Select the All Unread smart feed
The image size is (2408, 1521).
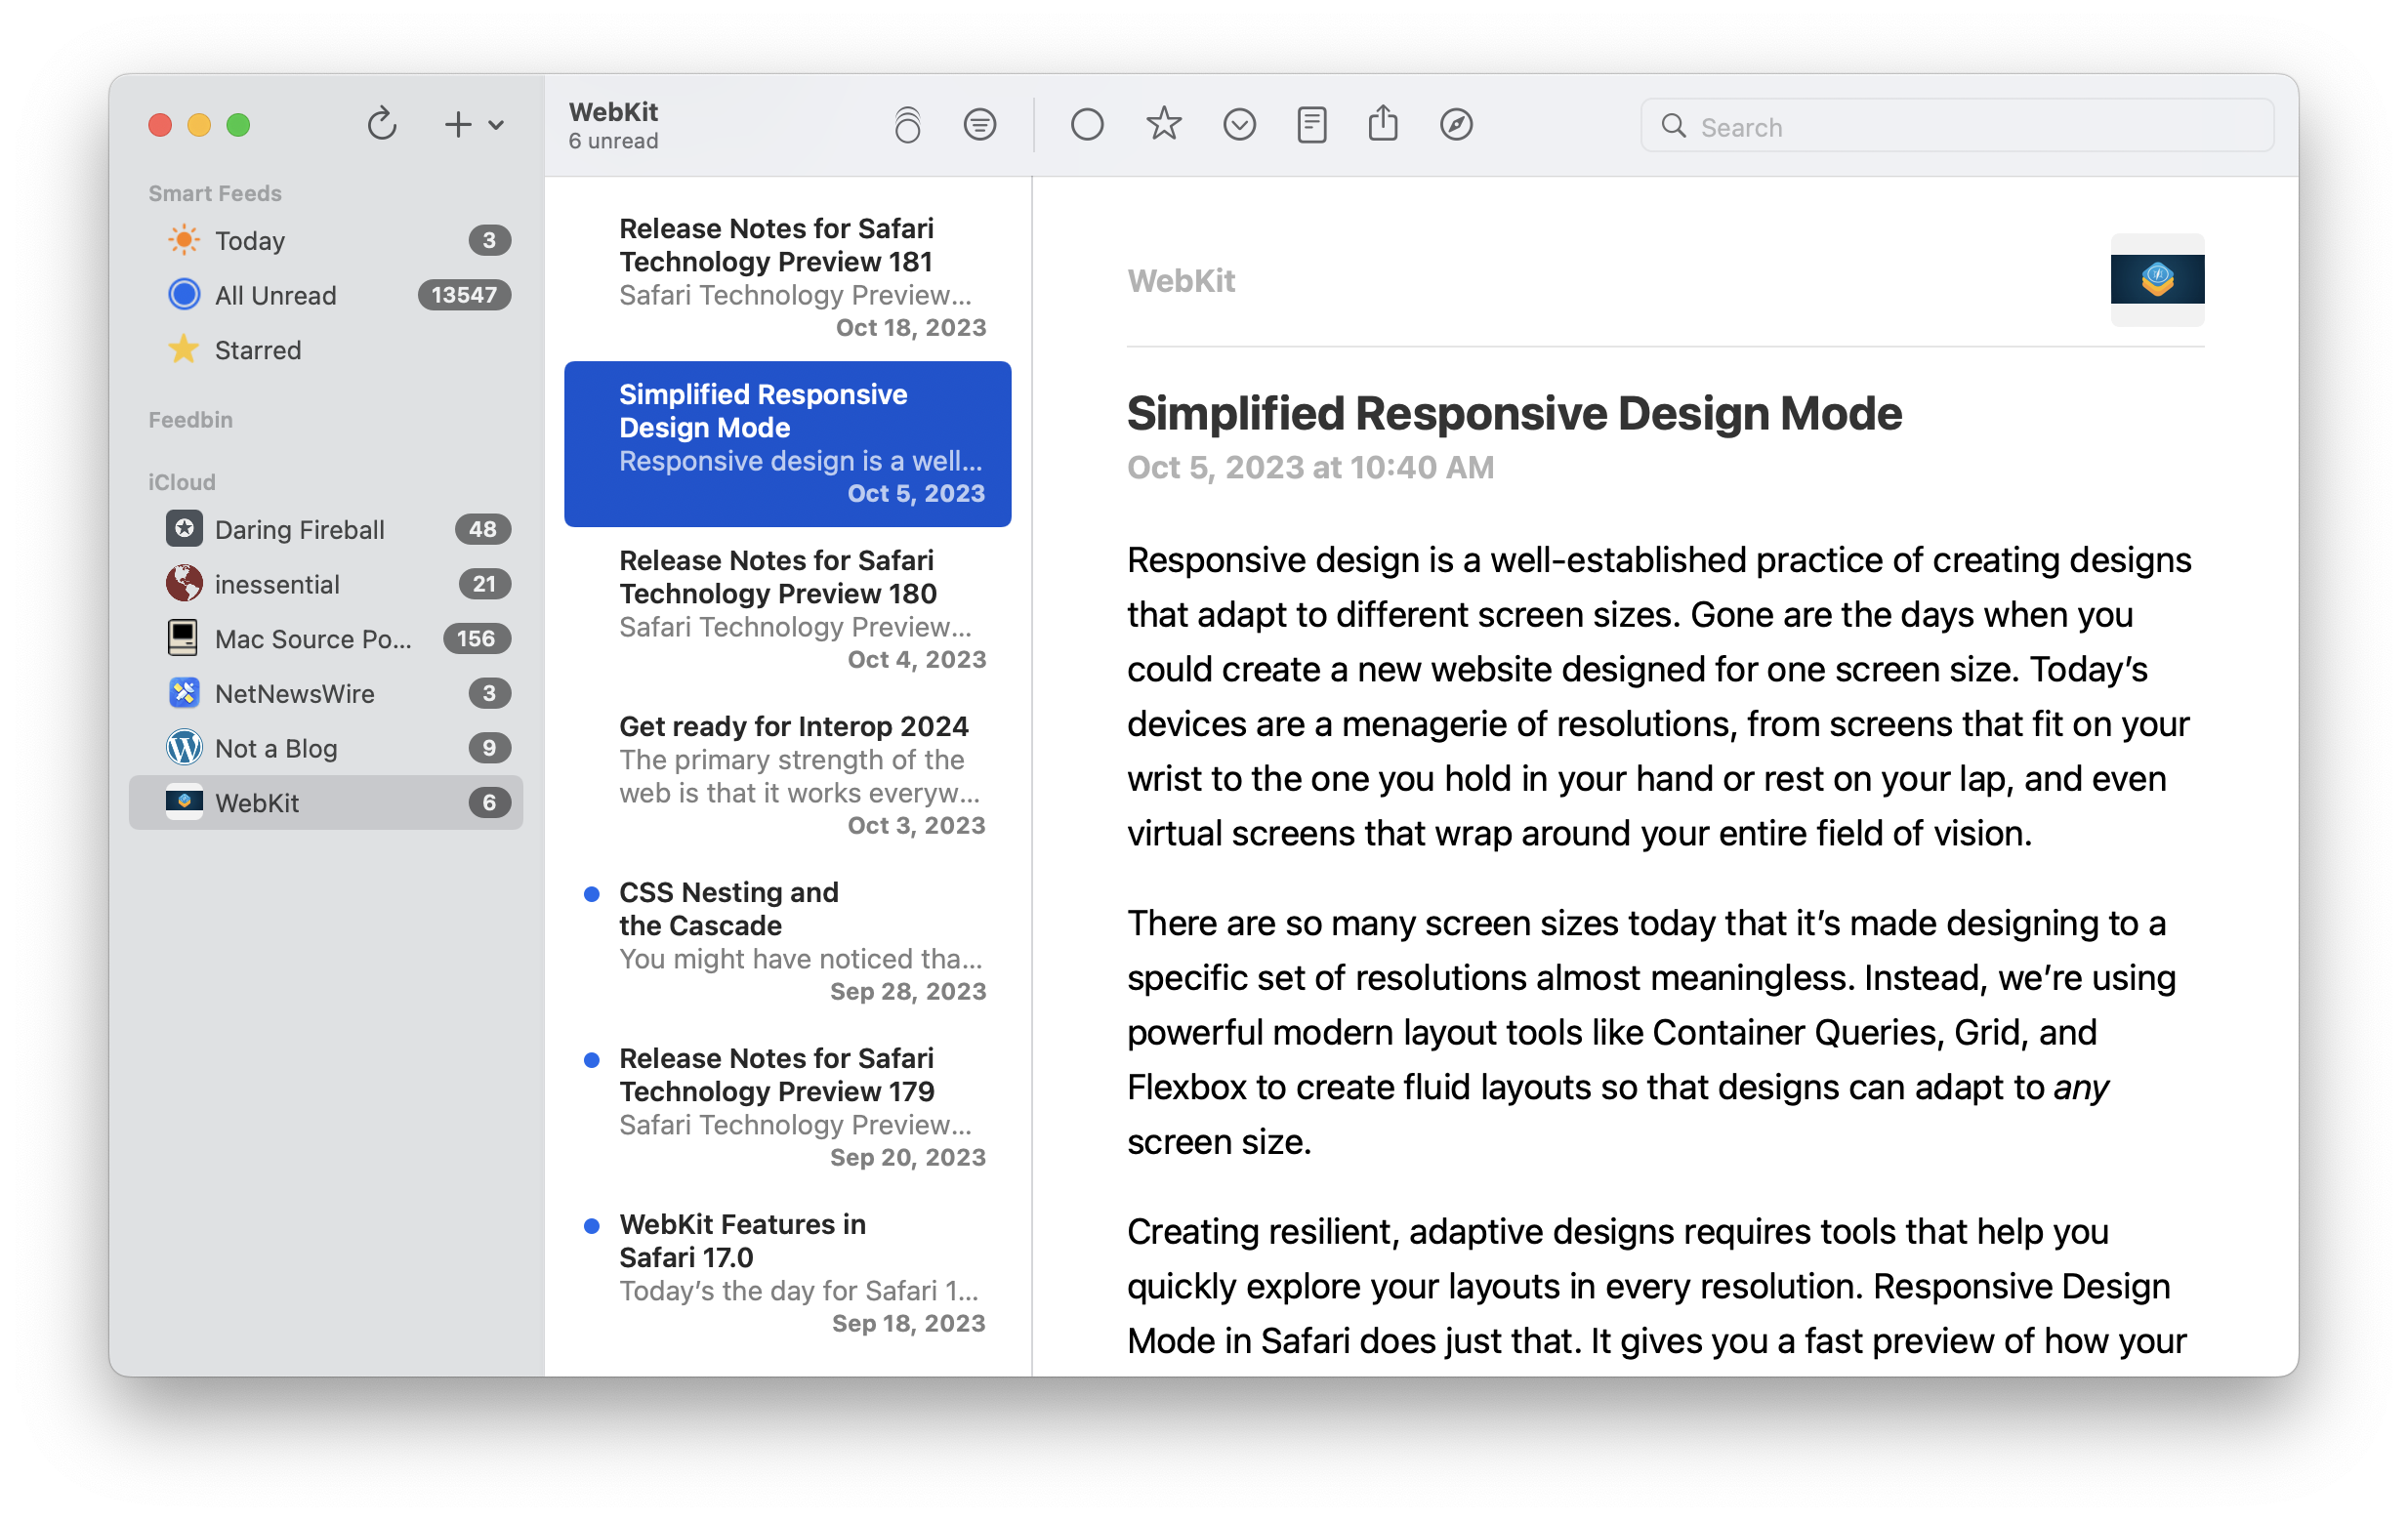point(275,296)
